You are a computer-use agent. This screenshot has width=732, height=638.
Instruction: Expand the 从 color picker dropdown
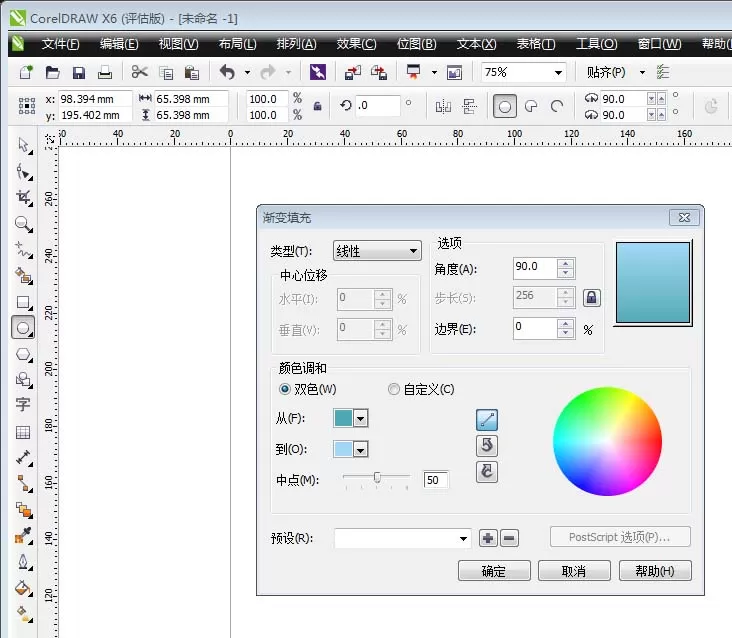coord(360,419)
